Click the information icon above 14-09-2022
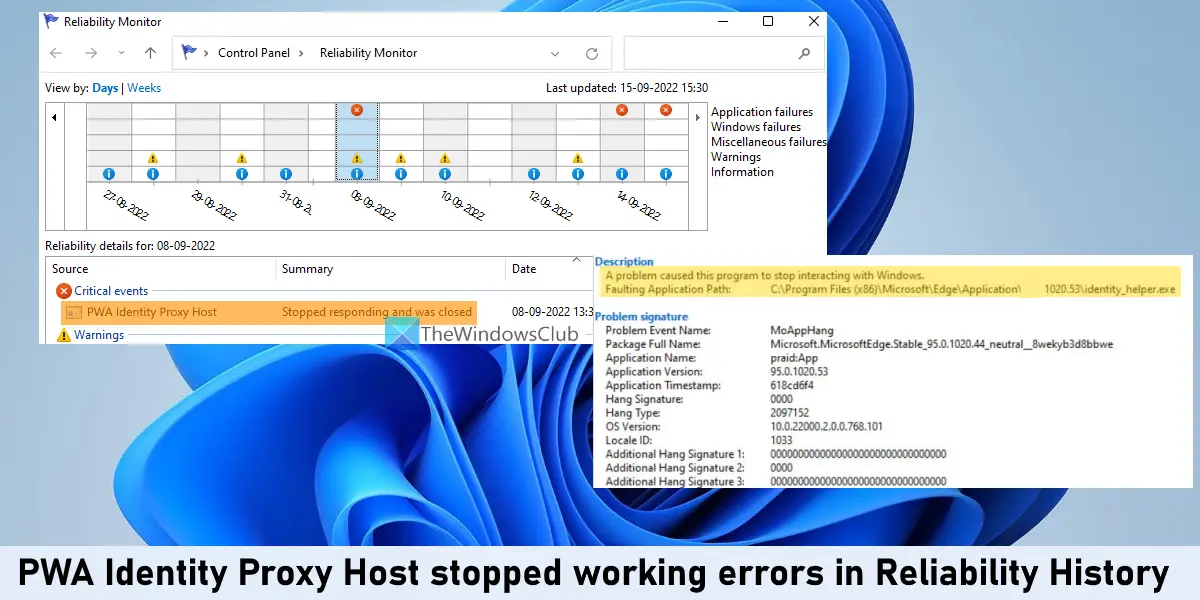The height and width of the screenshot is (600, 1200). (x=622, y=174)
